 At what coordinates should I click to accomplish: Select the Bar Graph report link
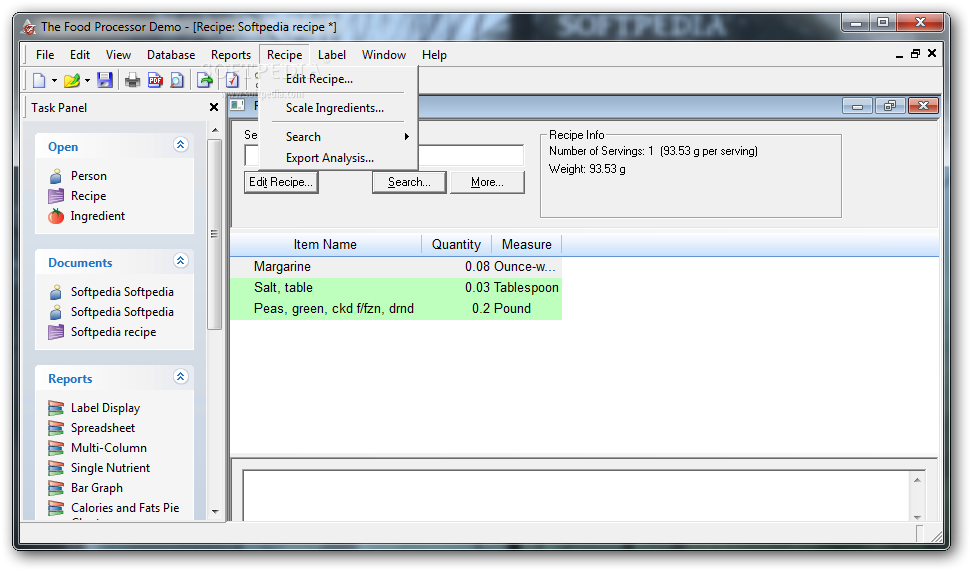coord(97,488)
